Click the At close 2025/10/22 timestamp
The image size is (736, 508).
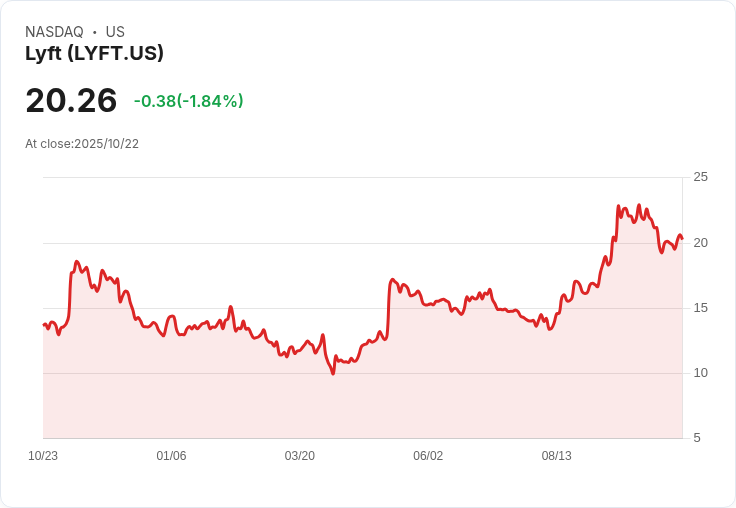point(82,144)
